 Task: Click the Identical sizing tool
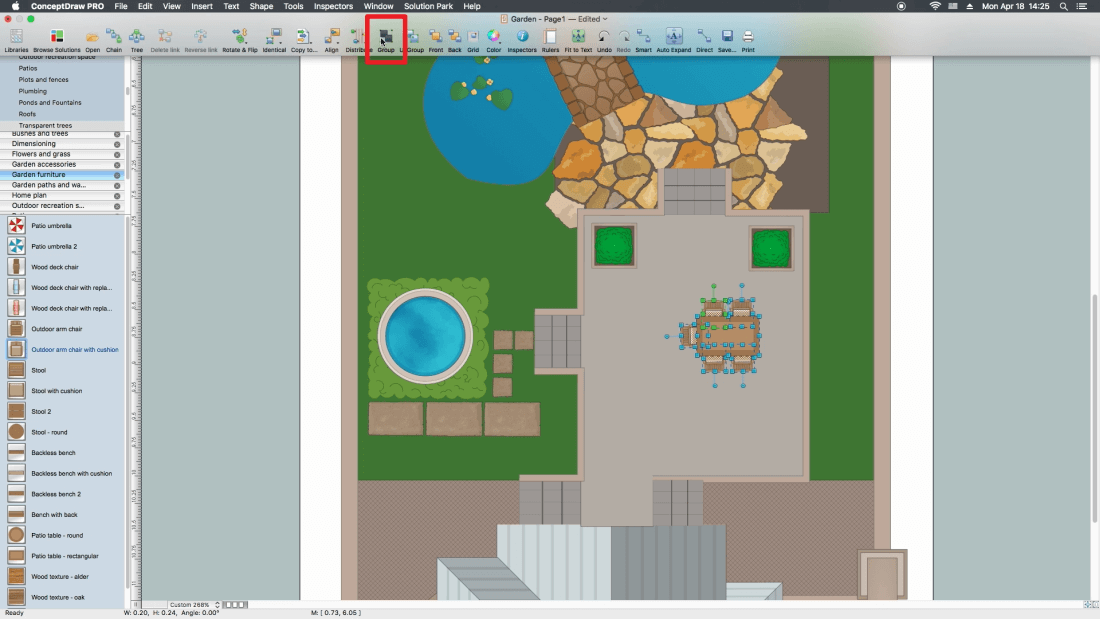point(274,40)
